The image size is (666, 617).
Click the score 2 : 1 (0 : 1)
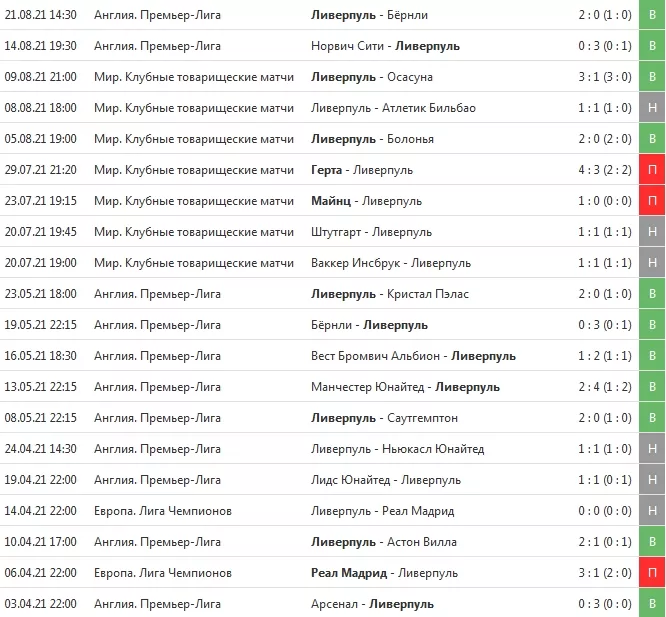(605, 542)
